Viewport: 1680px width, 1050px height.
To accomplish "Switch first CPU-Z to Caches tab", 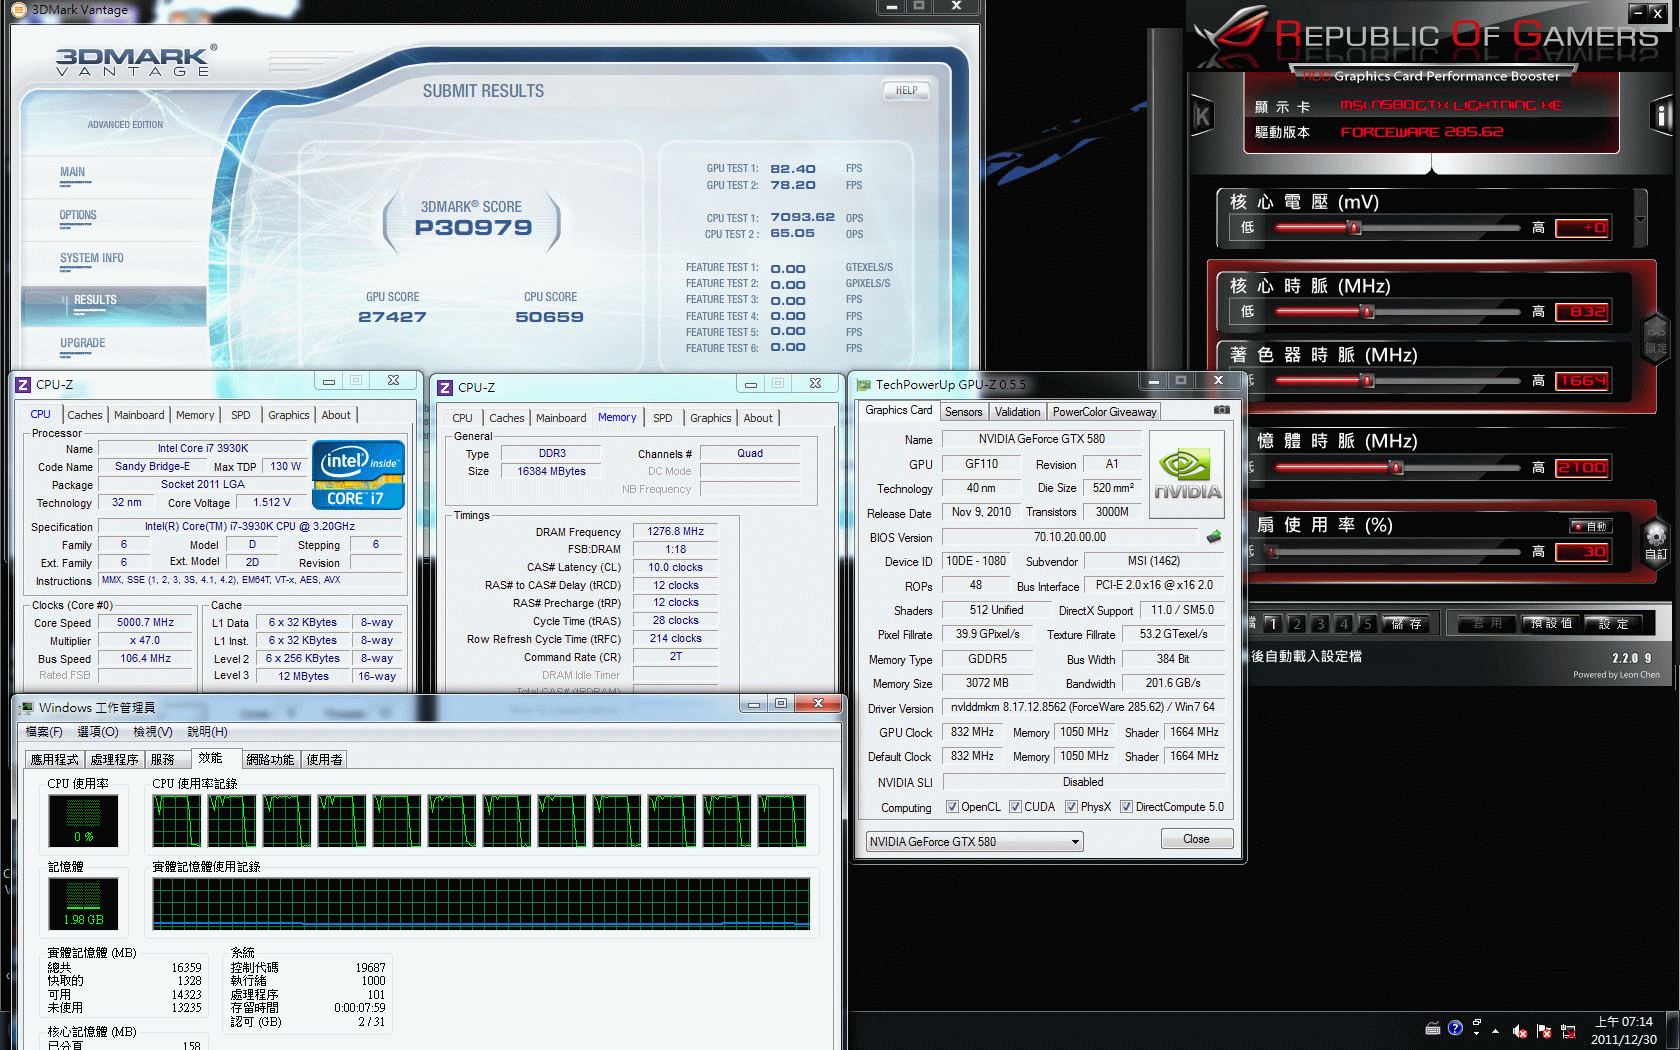I will click(85, 415).
